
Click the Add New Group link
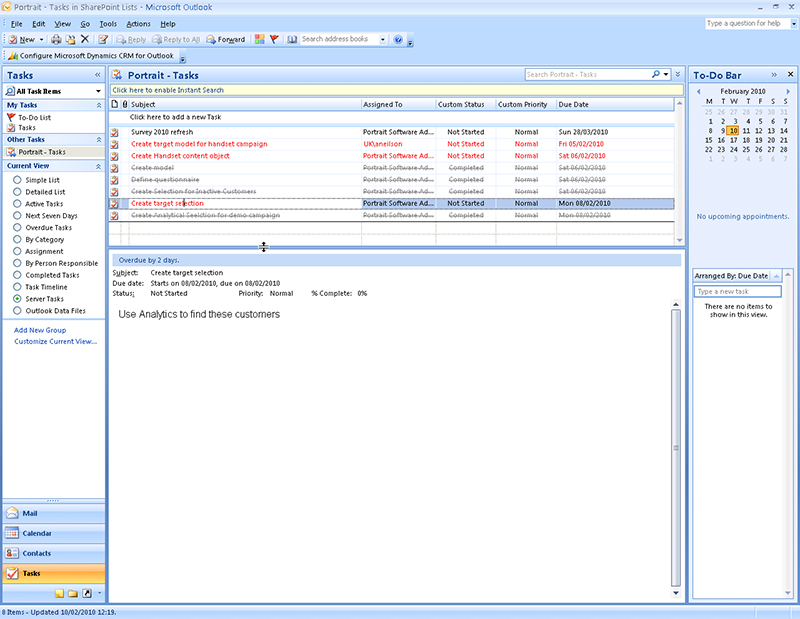pyautogui.click(x=40, y=330)
